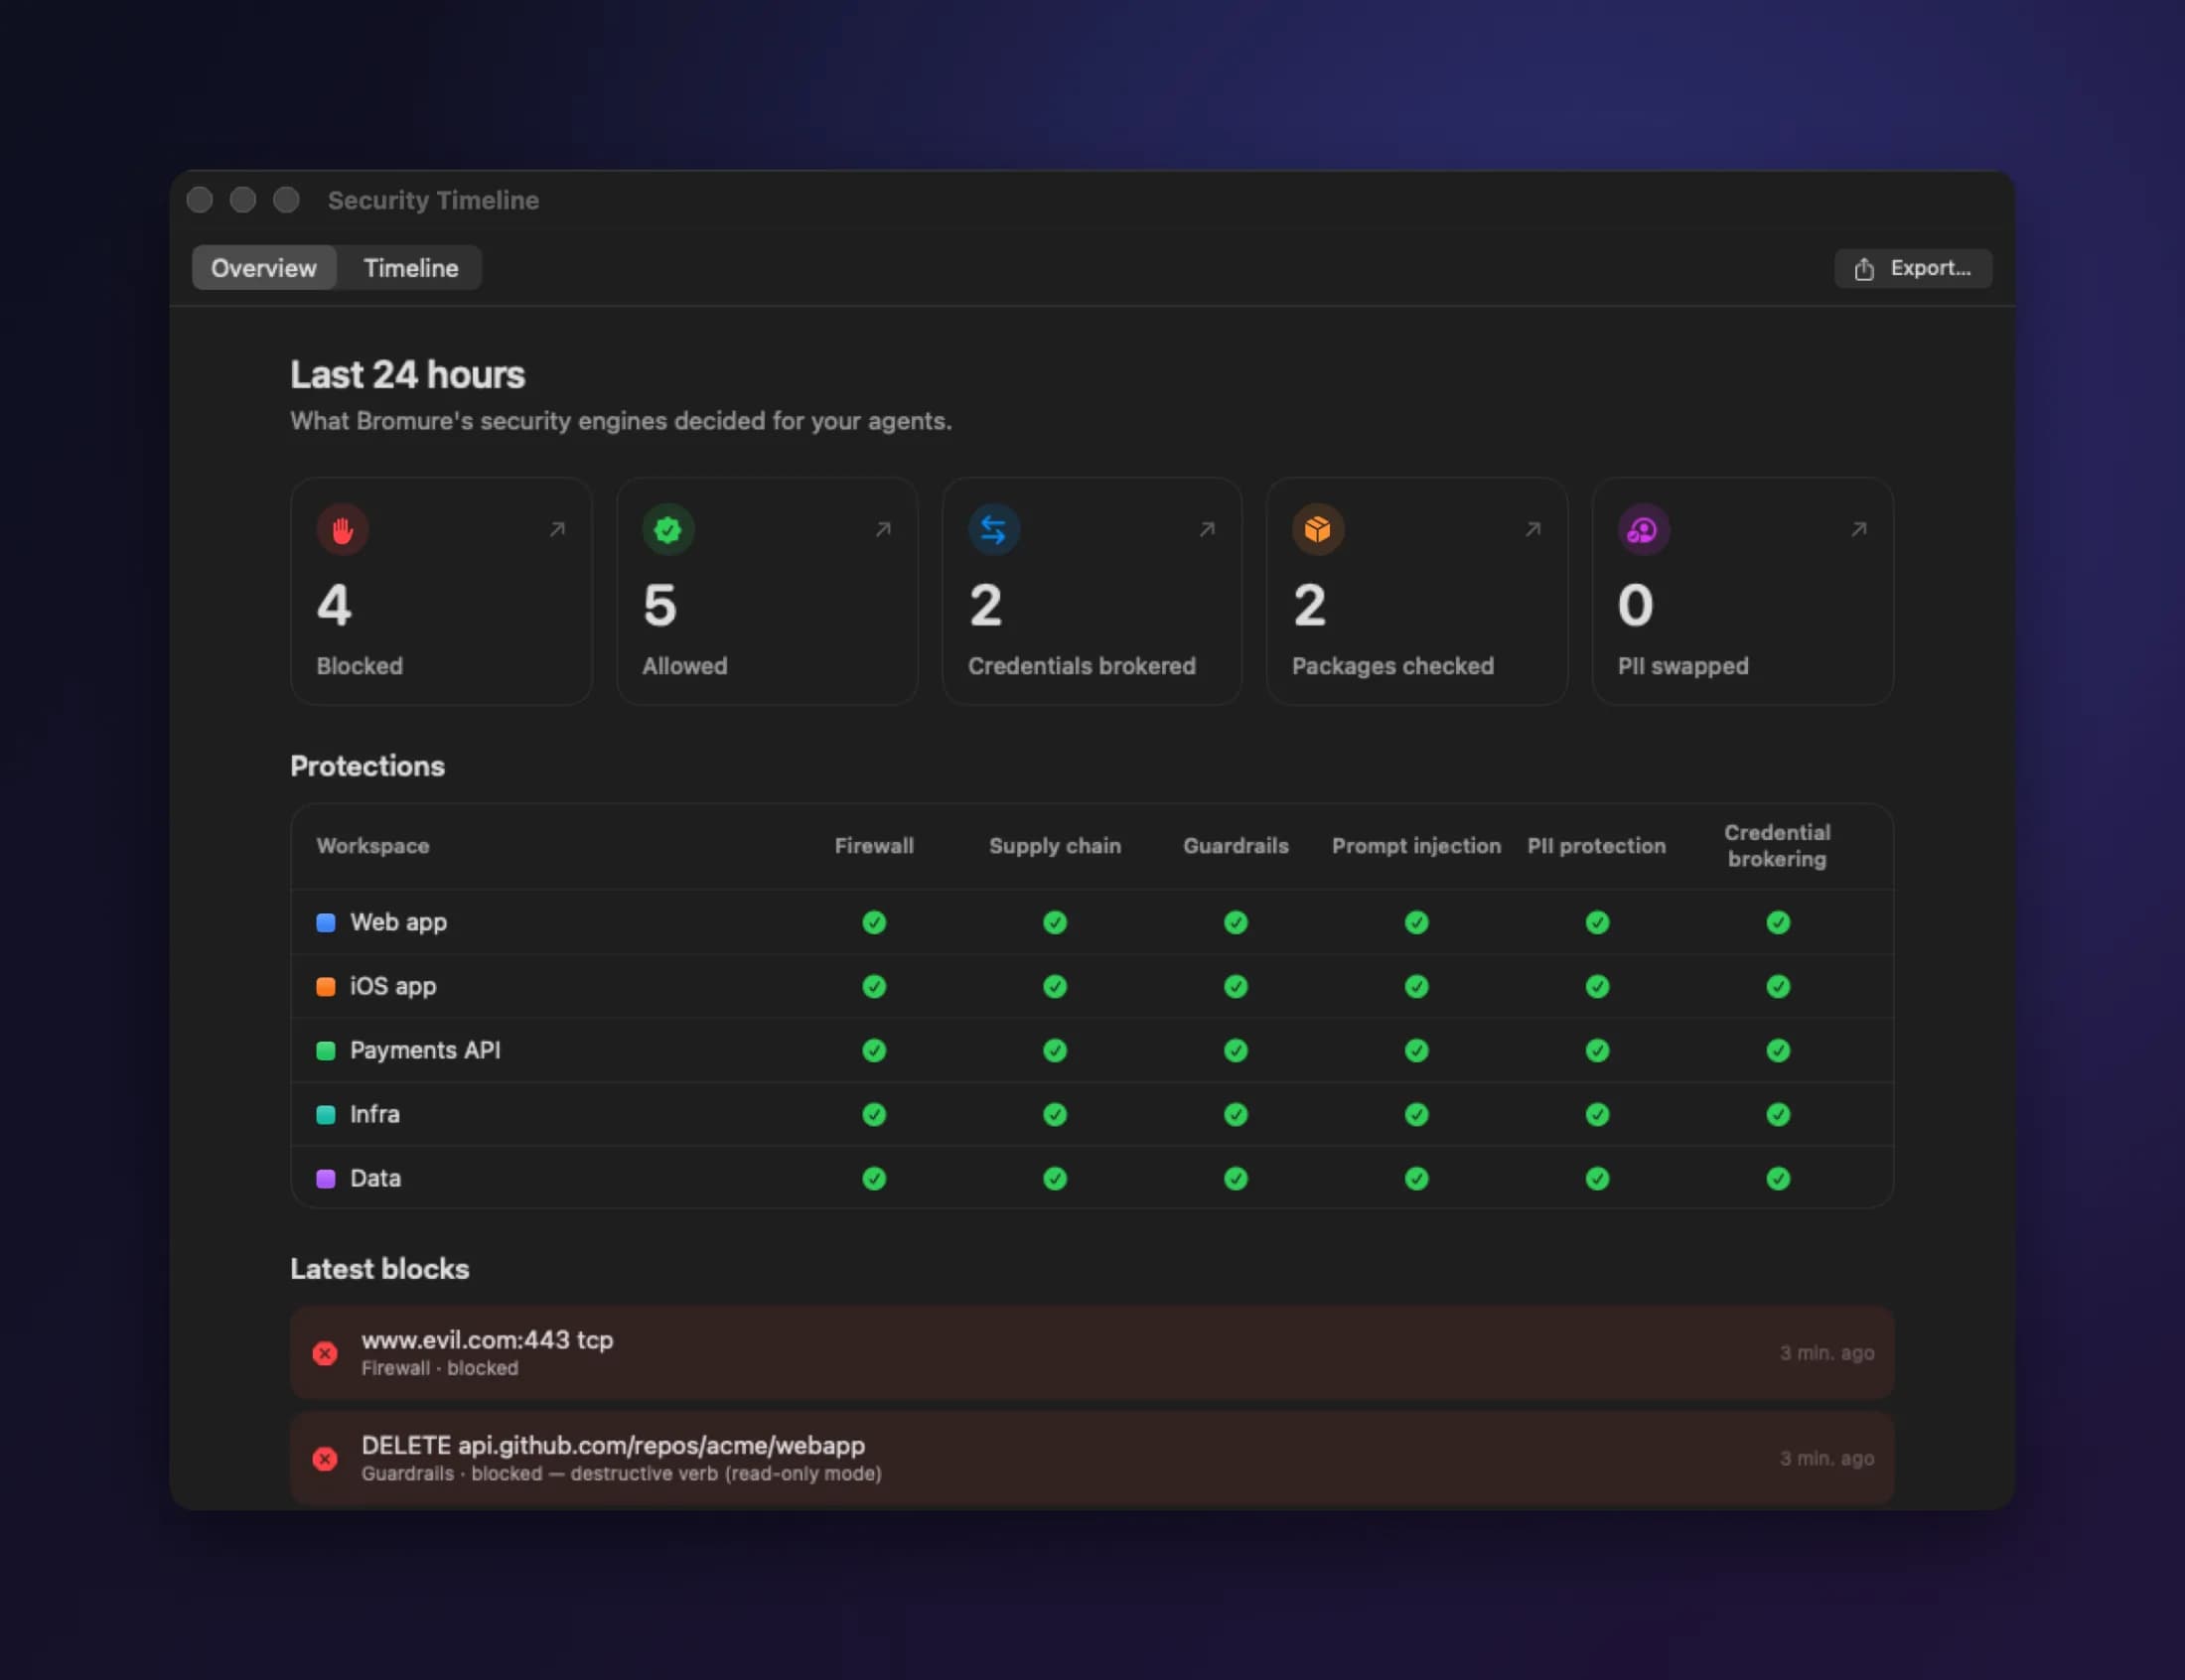Open Blocked card details arrow
This screenshot has height=1680, width=2185.
pos(558,529)
